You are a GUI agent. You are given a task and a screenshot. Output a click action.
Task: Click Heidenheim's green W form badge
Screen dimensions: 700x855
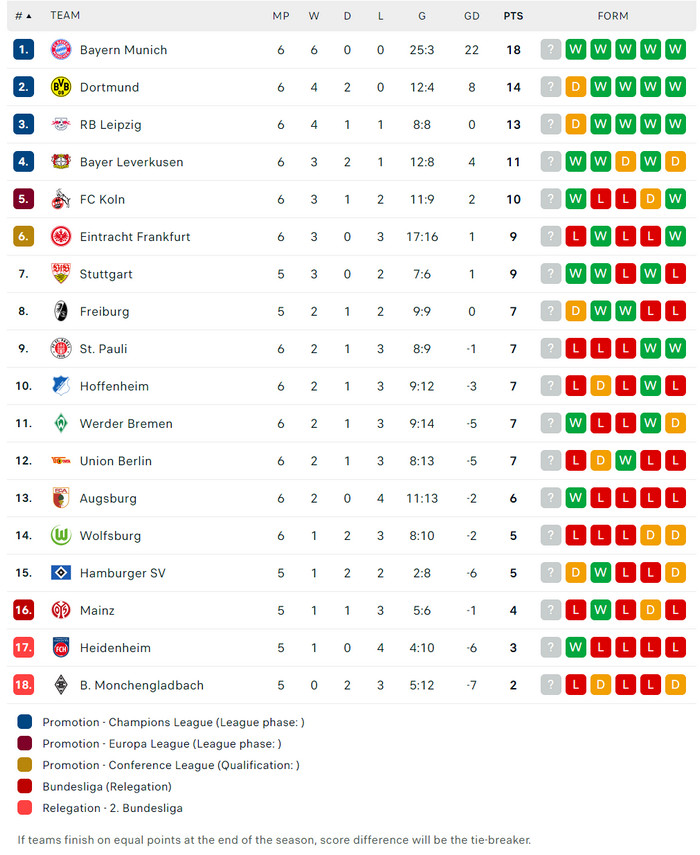point(576,648)
